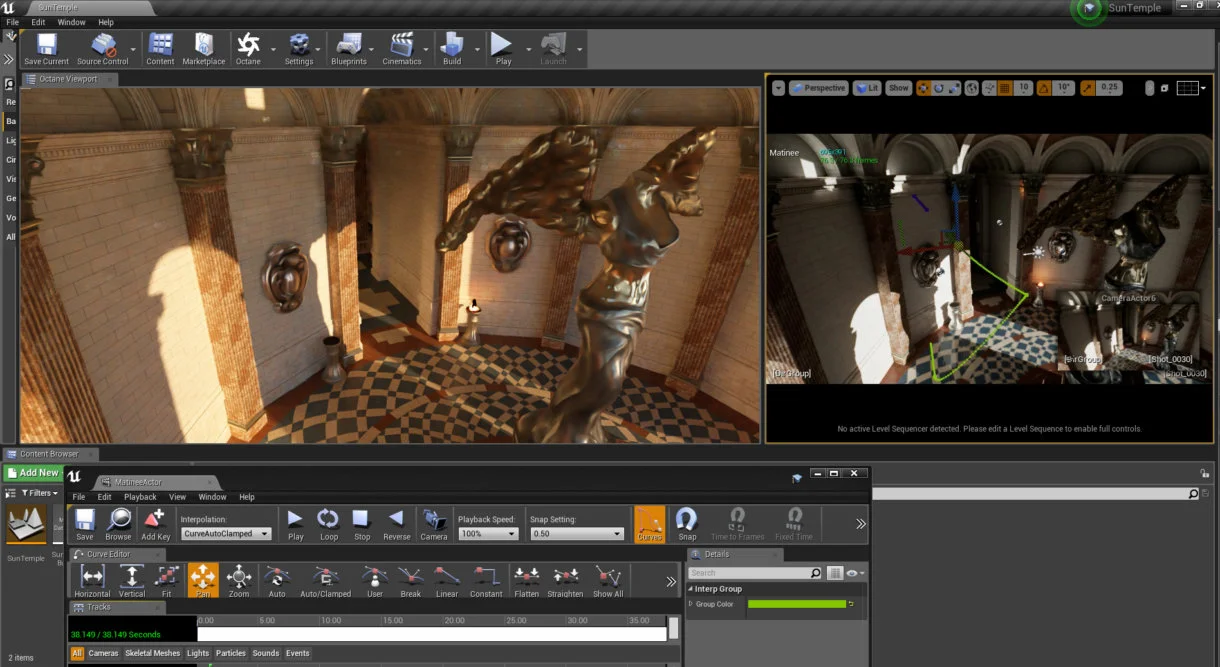
Task: Set interpolation to Constant in Curve Editor
Action: click(x=486, y=581)
